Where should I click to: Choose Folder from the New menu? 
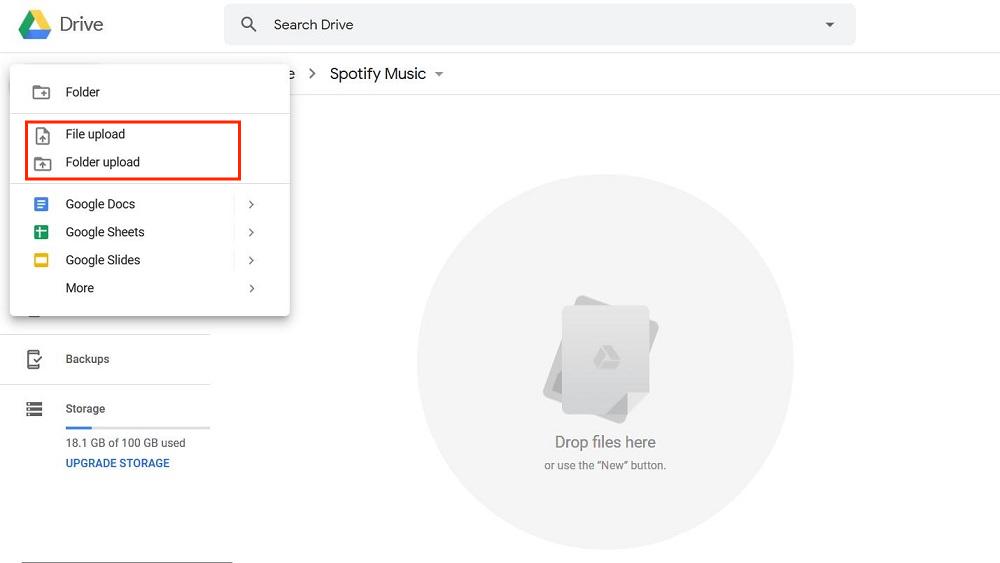click(x=150, y=92)
